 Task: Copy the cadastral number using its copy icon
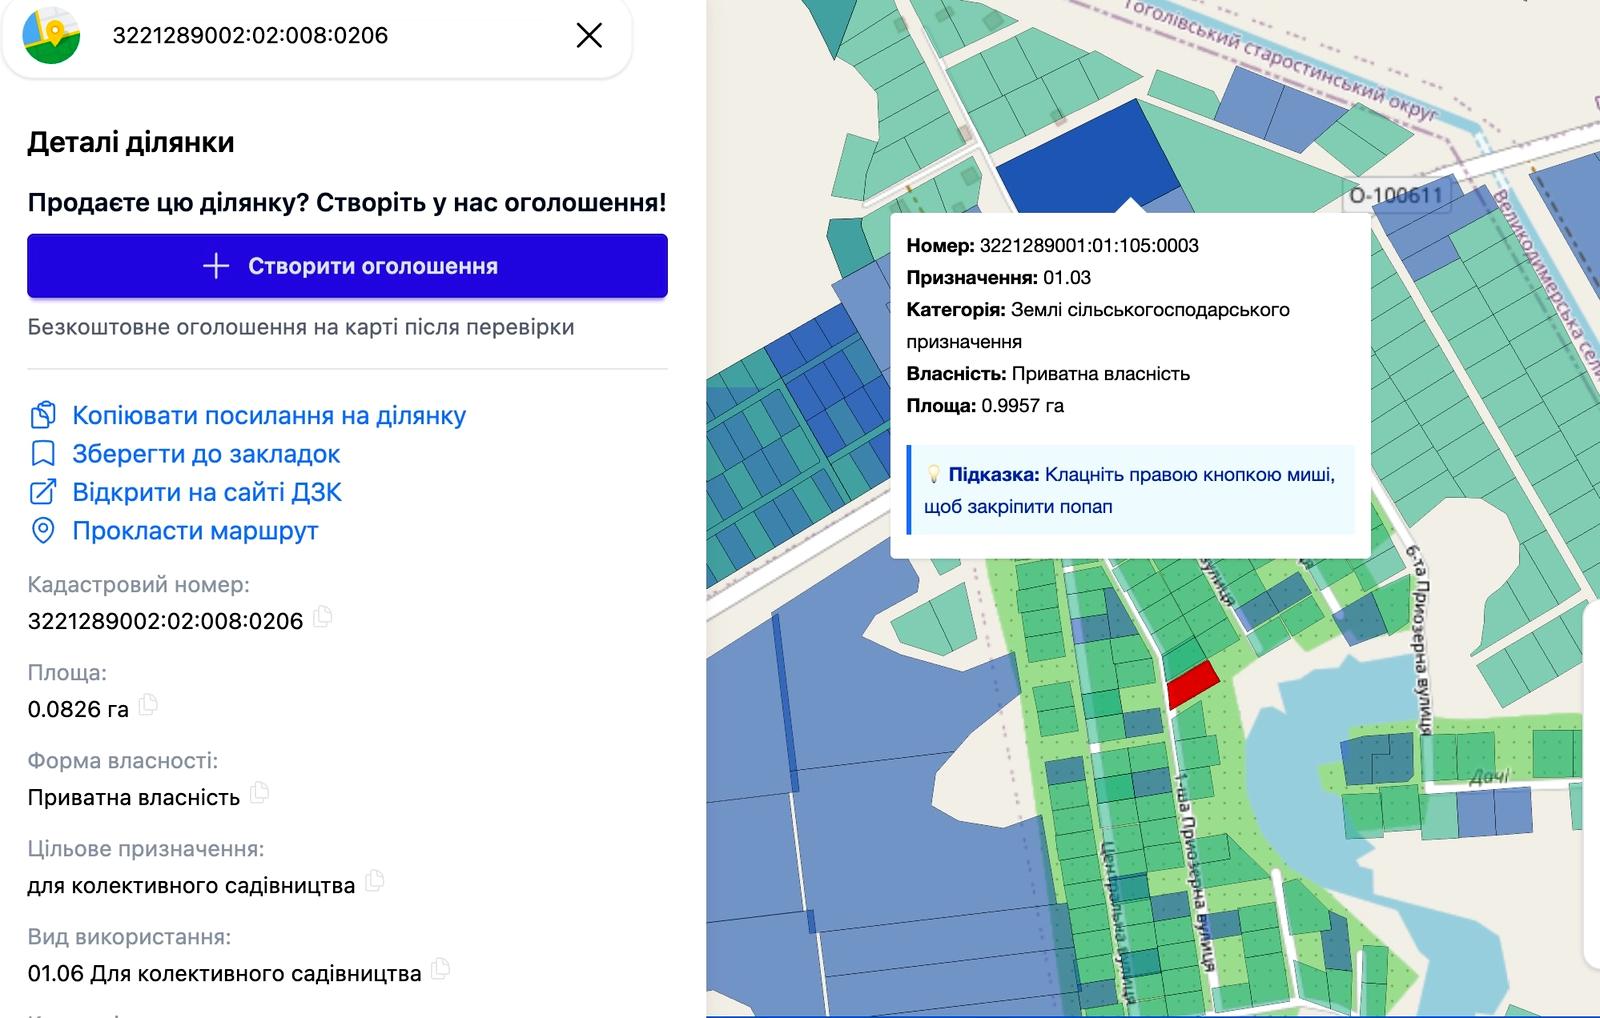pyautogui.click(x=323, y=617)
